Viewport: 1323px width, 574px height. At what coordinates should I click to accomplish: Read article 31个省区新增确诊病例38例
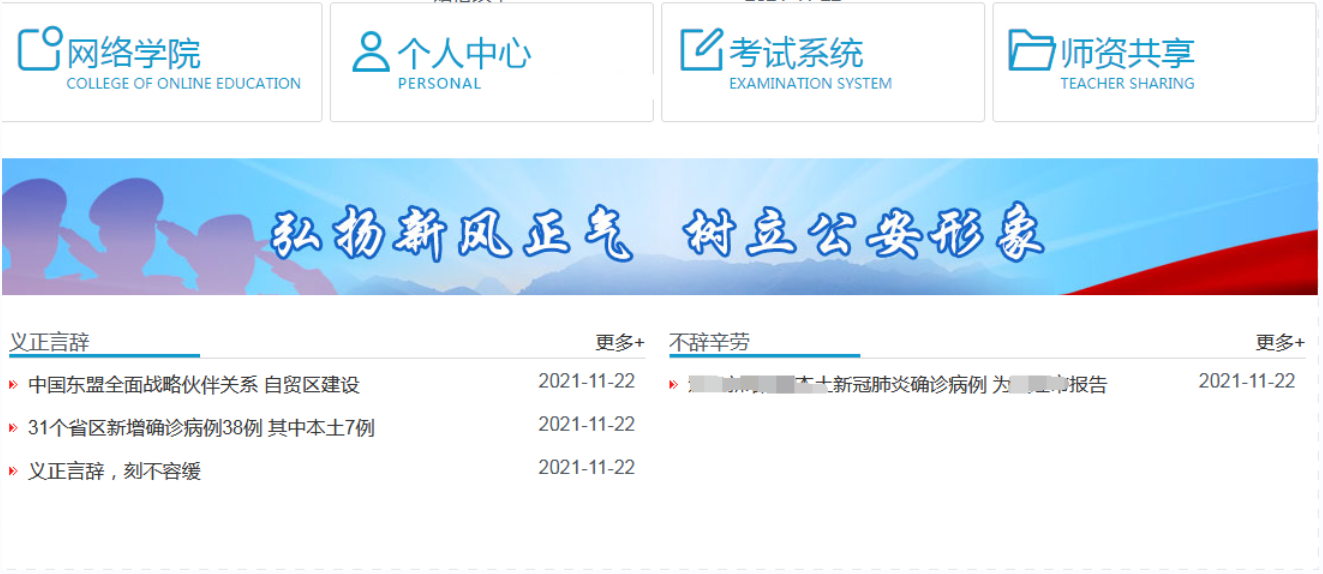[x=201, y=428]
